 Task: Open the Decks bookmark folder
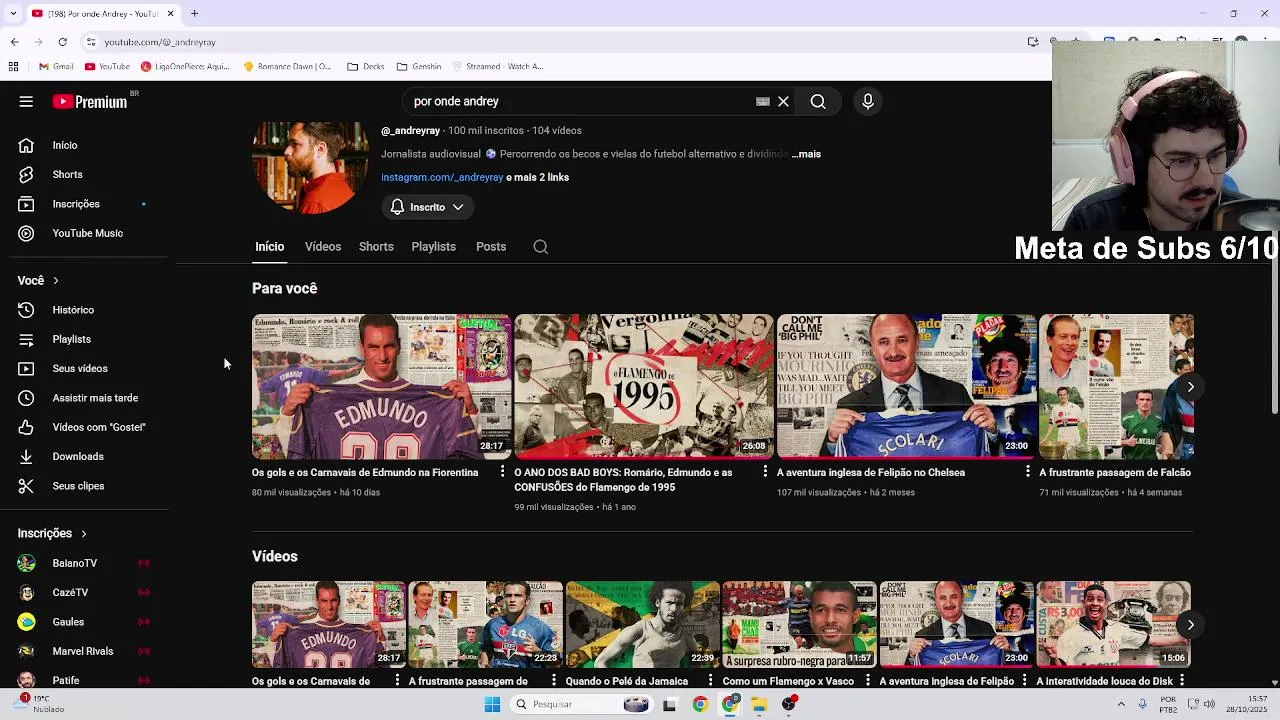click(366, 67)
